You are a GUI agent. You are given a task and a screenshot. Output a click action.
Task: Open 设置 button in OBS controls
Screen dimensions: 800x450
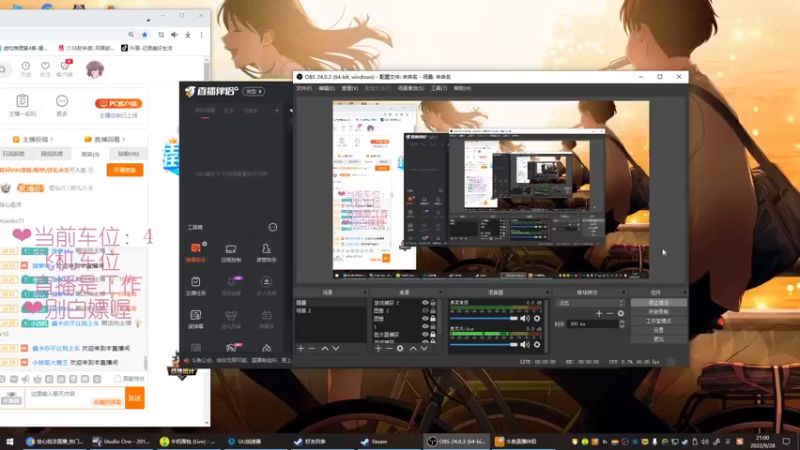tap(659, 330)
